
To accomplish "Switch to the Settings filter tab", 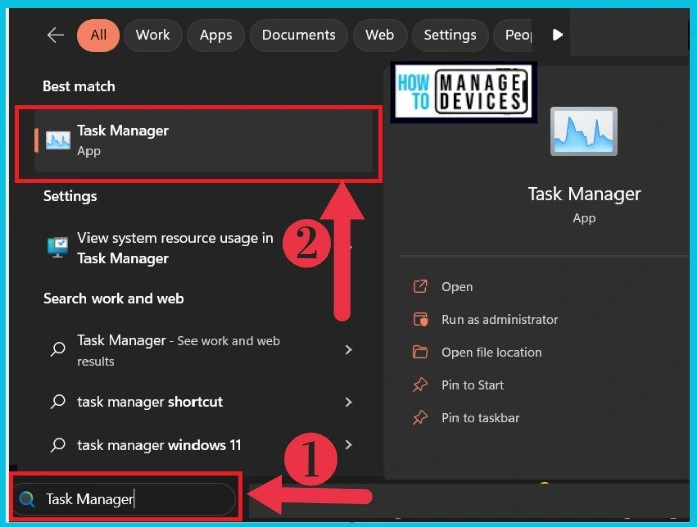I will (x=450, y=35).
